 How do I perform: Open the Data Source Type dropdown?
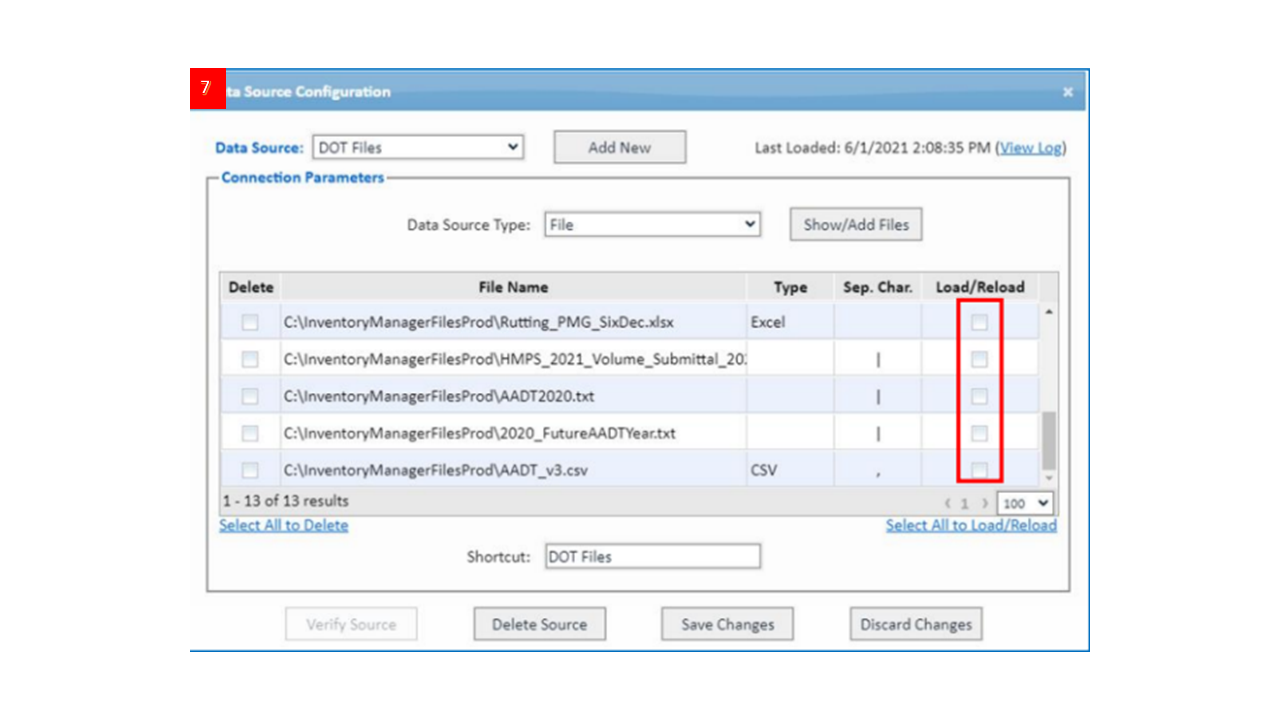click(x=652, y=225)
